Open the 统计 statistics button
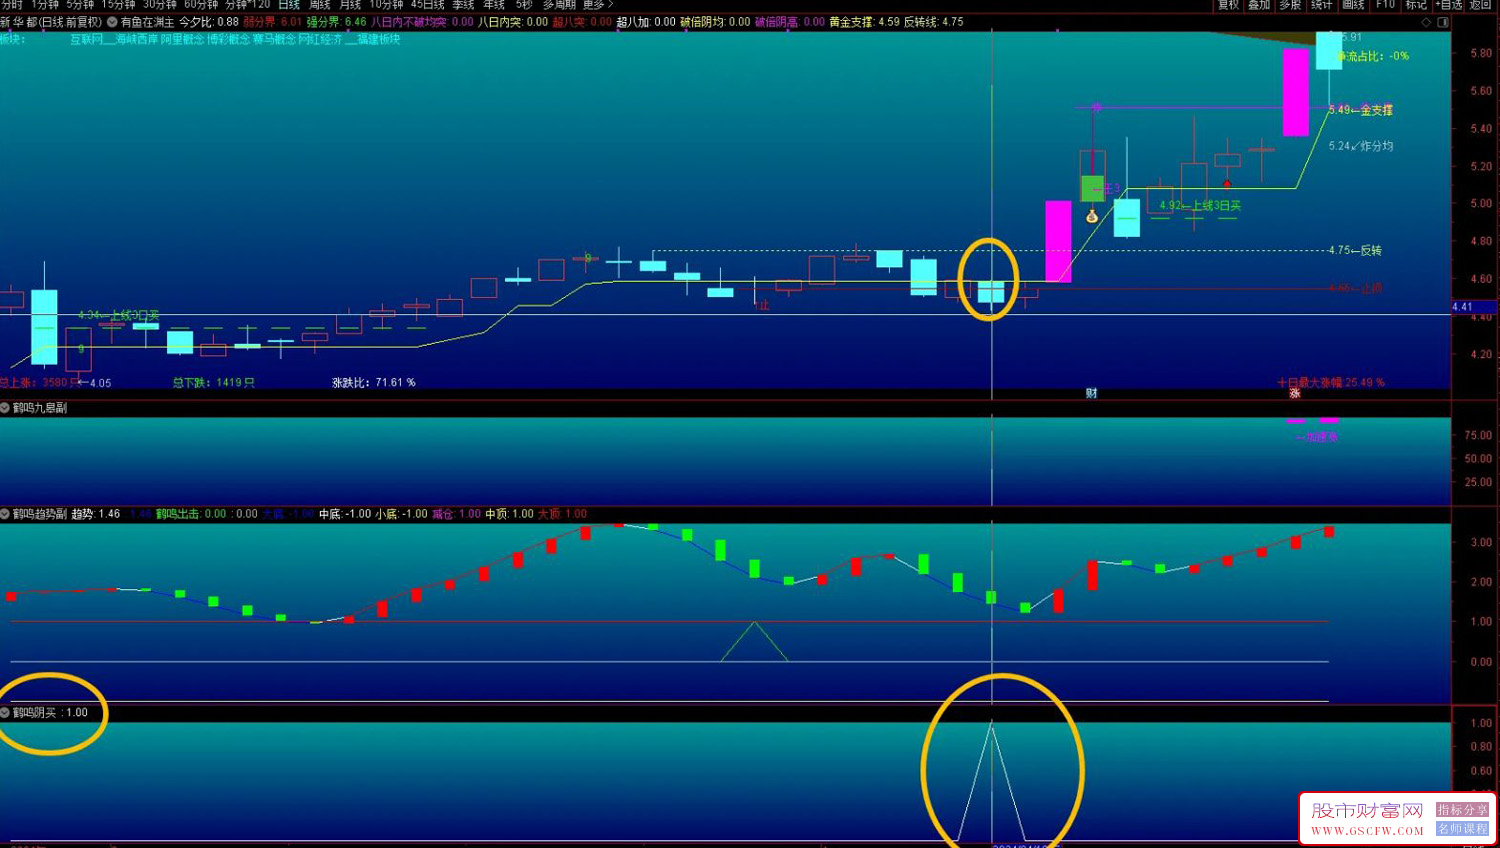The image size is (1500, 848). tap(1322, 5)
